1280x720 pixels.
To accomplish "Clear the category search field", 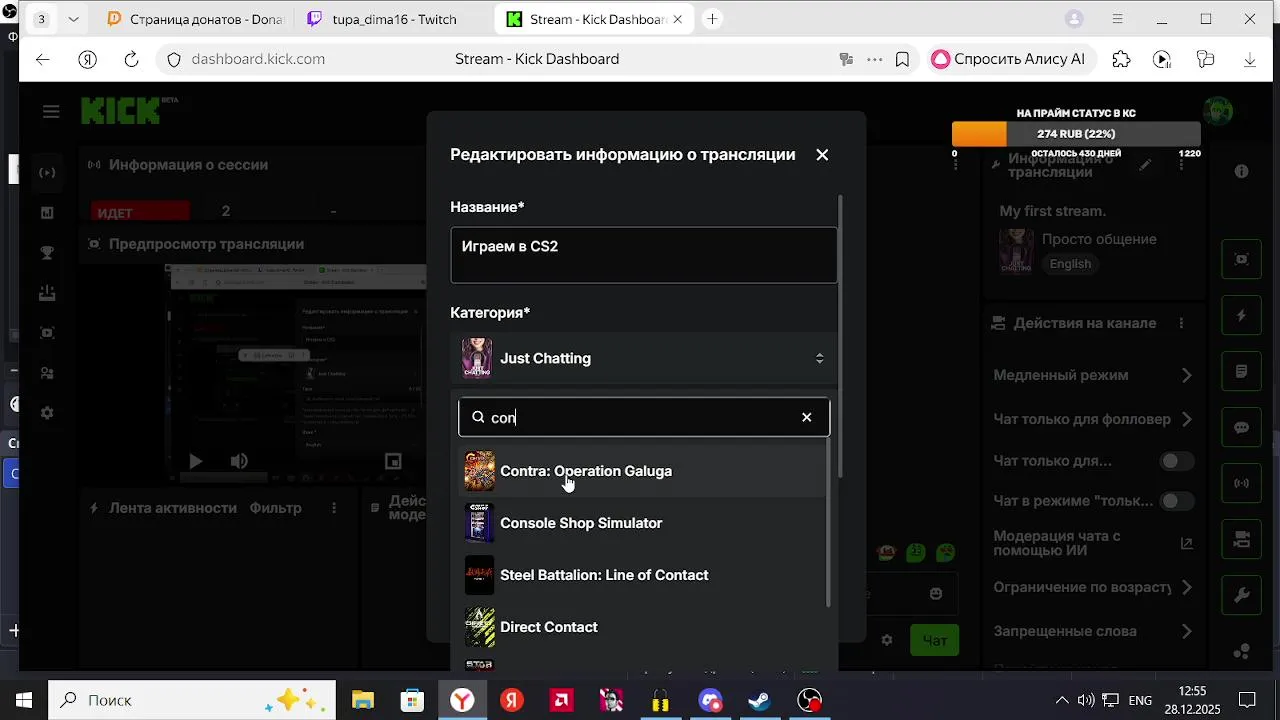I will point(807,417).
